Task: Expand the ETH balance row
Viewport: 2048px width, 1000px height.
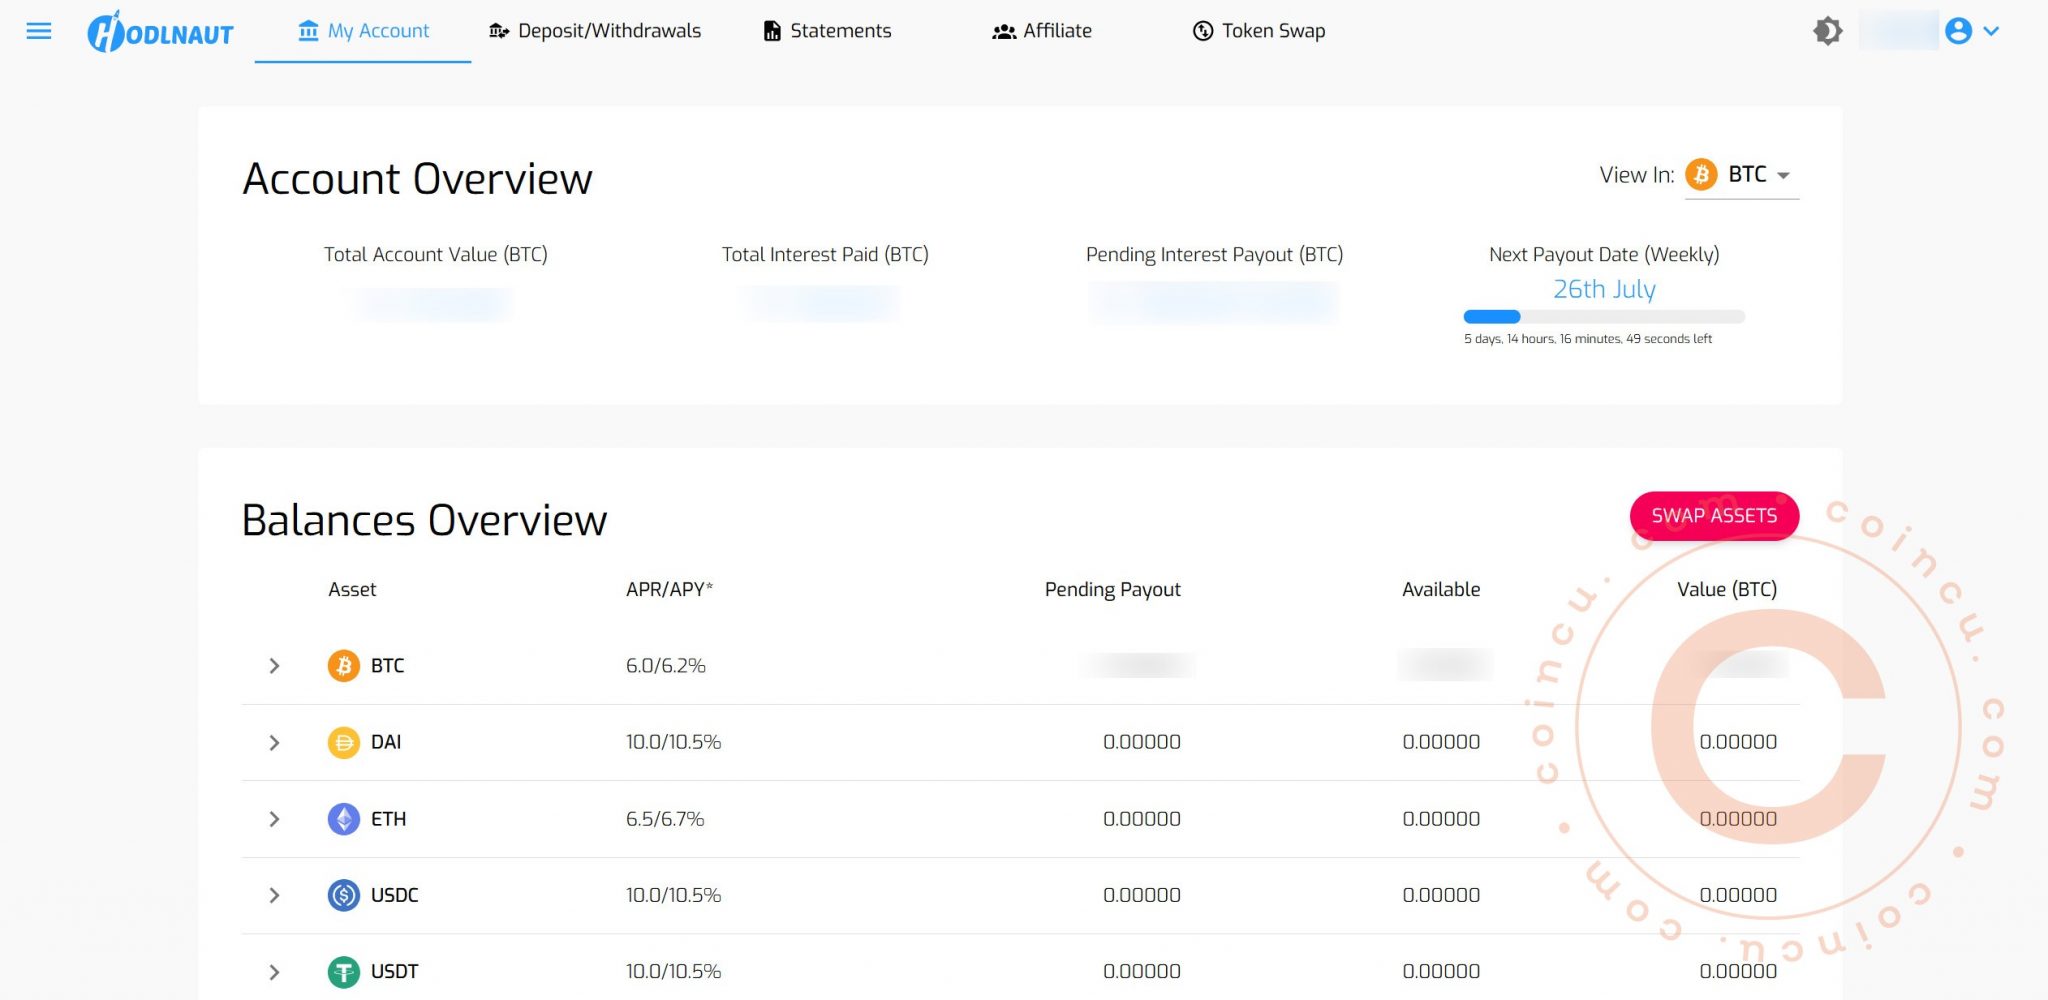Action: pos(274,819)
